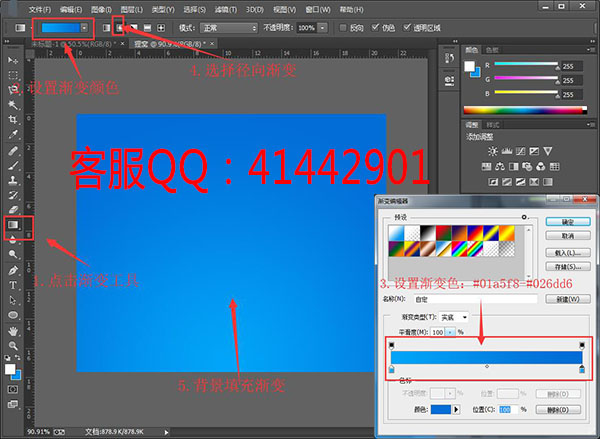Select the Gradient tool in toolbox
Screen dimensions: 600x439
13,225
